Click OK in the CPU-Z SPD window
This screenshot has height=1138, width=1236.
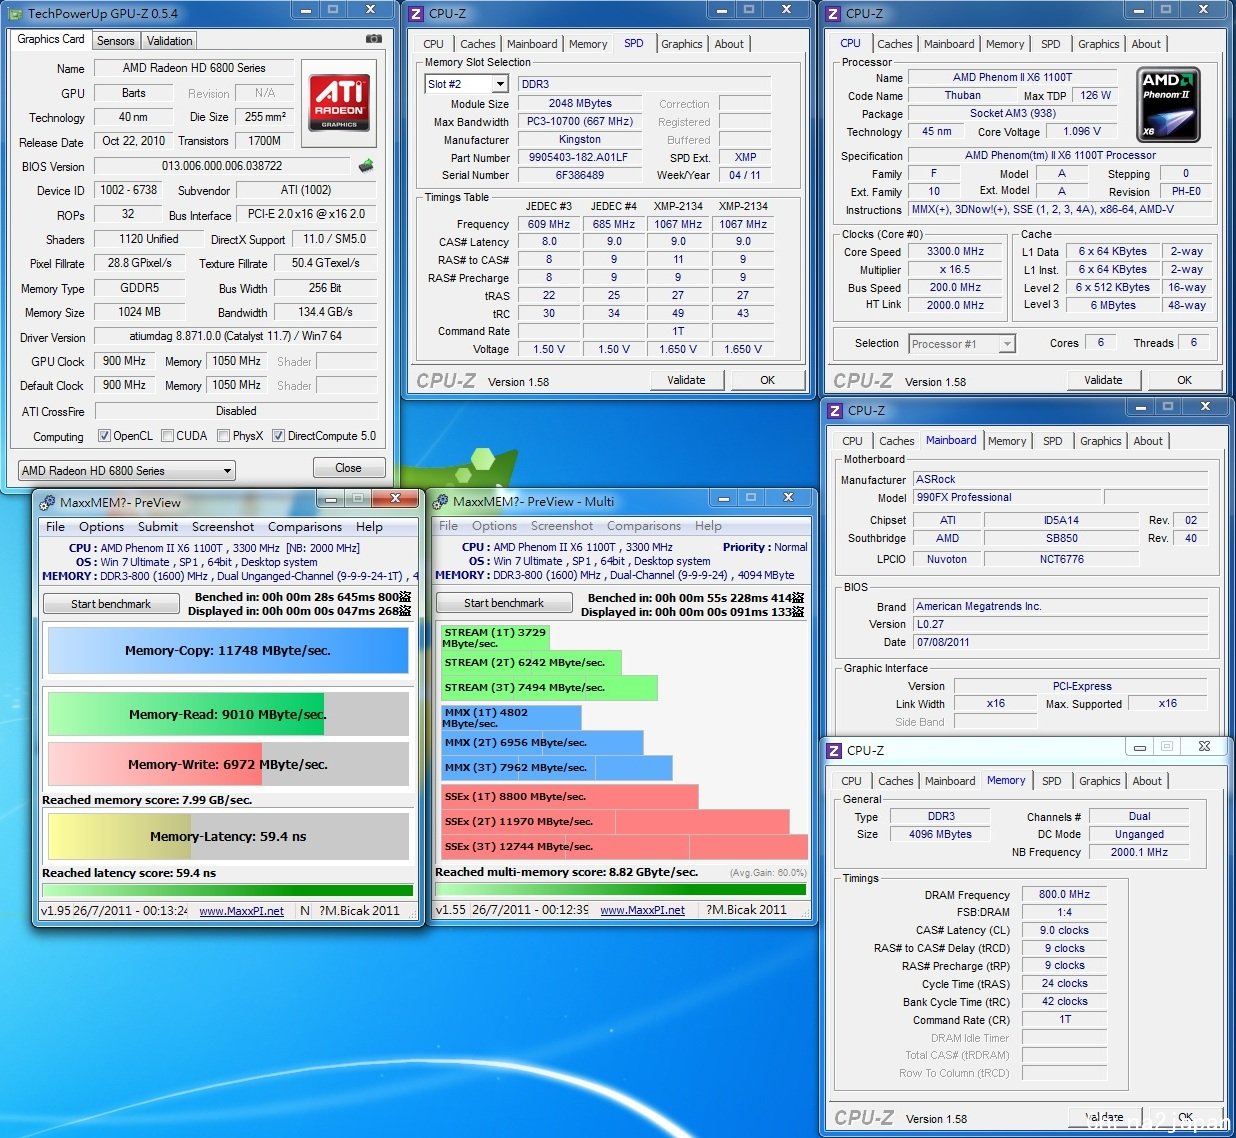tap(767, 380)
